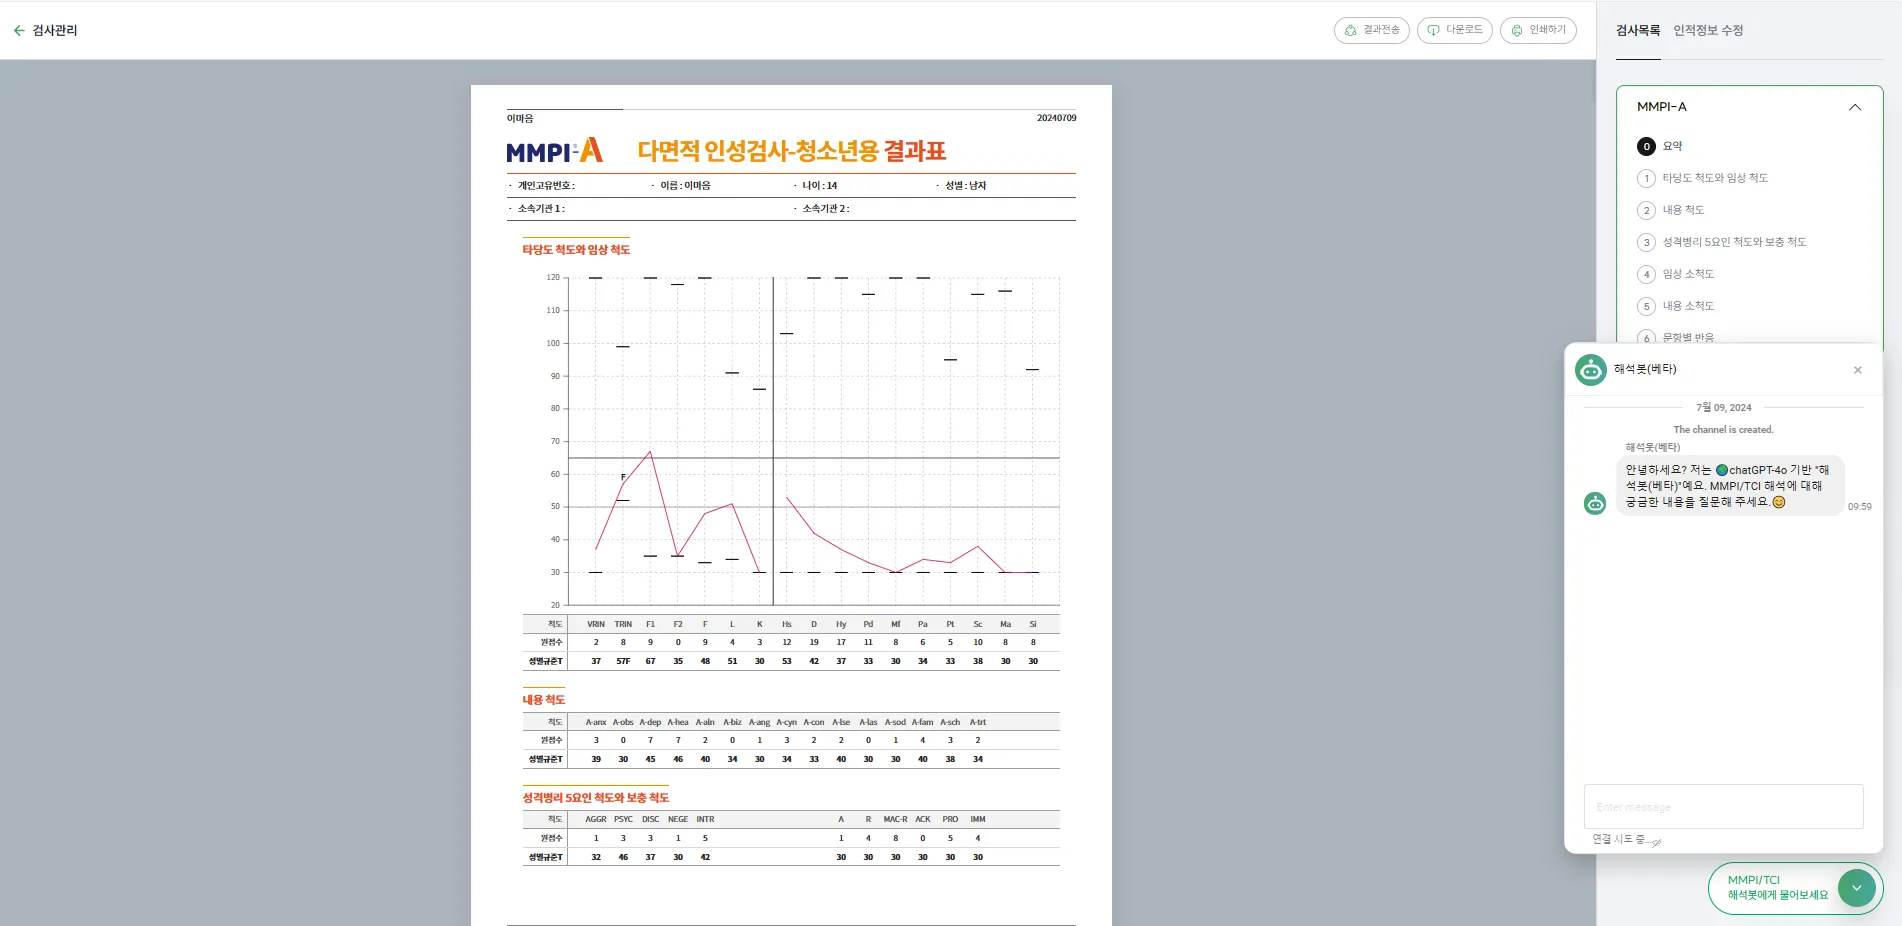Collapse chat with the green chevron button

[x=1857, y=888]
